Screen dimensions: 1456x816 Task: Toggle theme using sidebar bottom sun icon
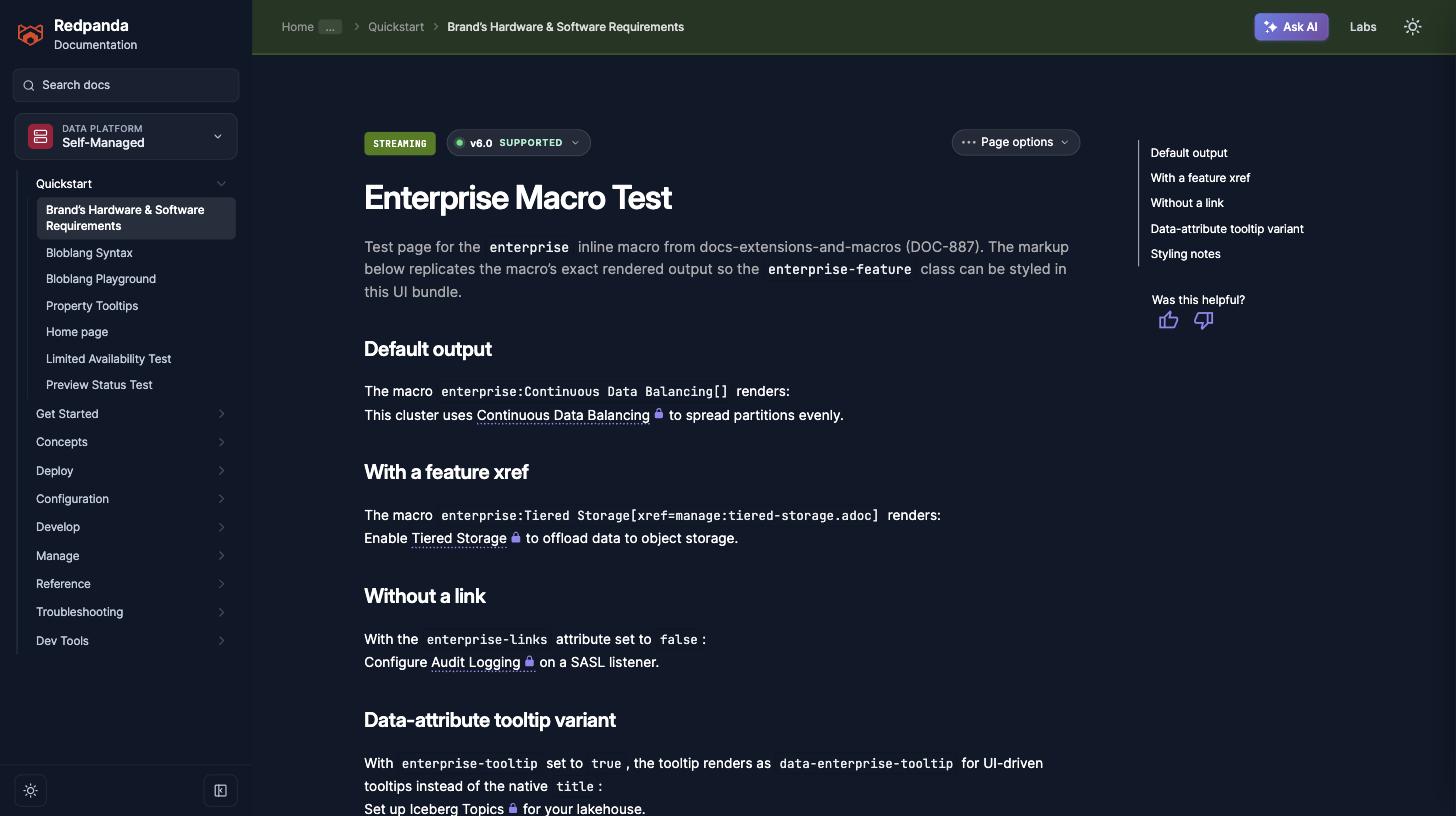pos(31,791)
